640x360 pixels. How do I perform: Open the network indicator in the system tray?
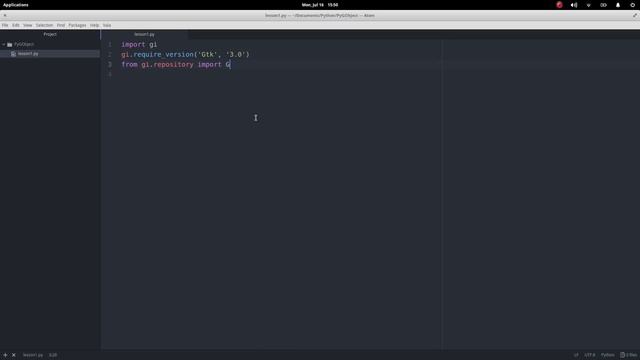(589, 5)
